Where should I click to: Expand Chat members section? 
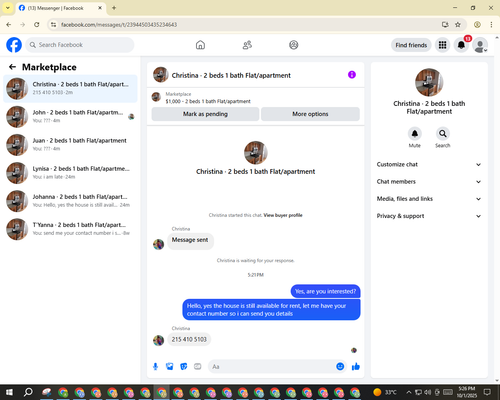tap(429, 182)
